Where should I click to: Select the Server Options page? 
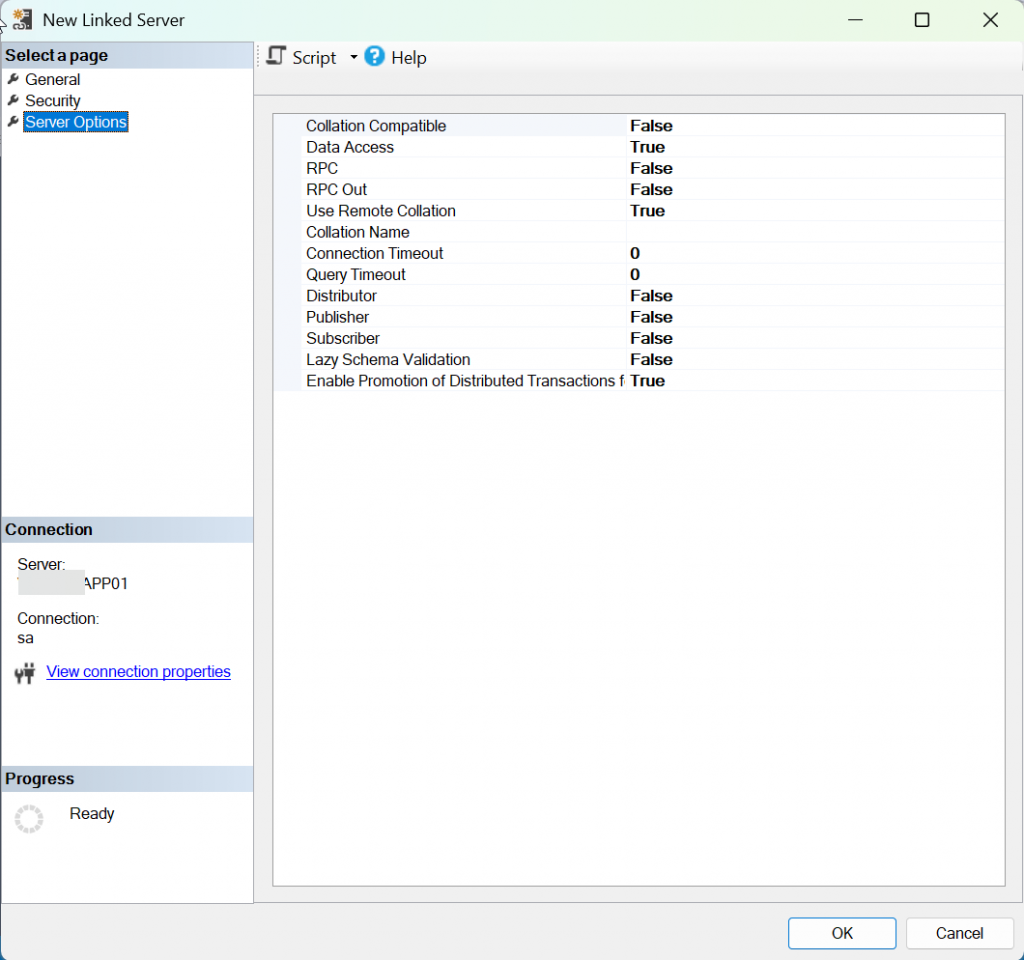click(76, 122)
